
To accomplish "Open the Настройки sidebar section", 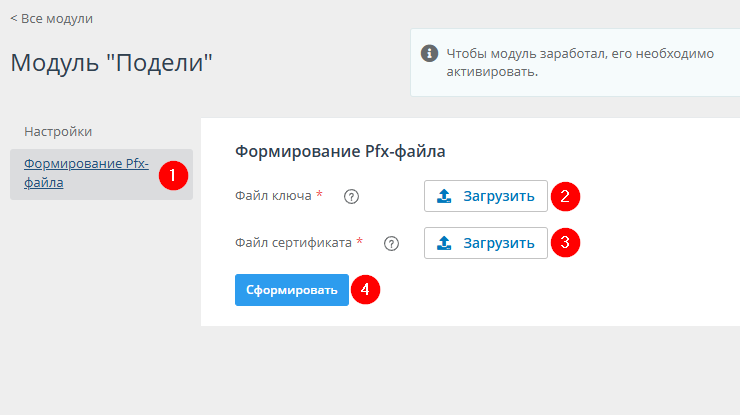I will coord(58,131).
